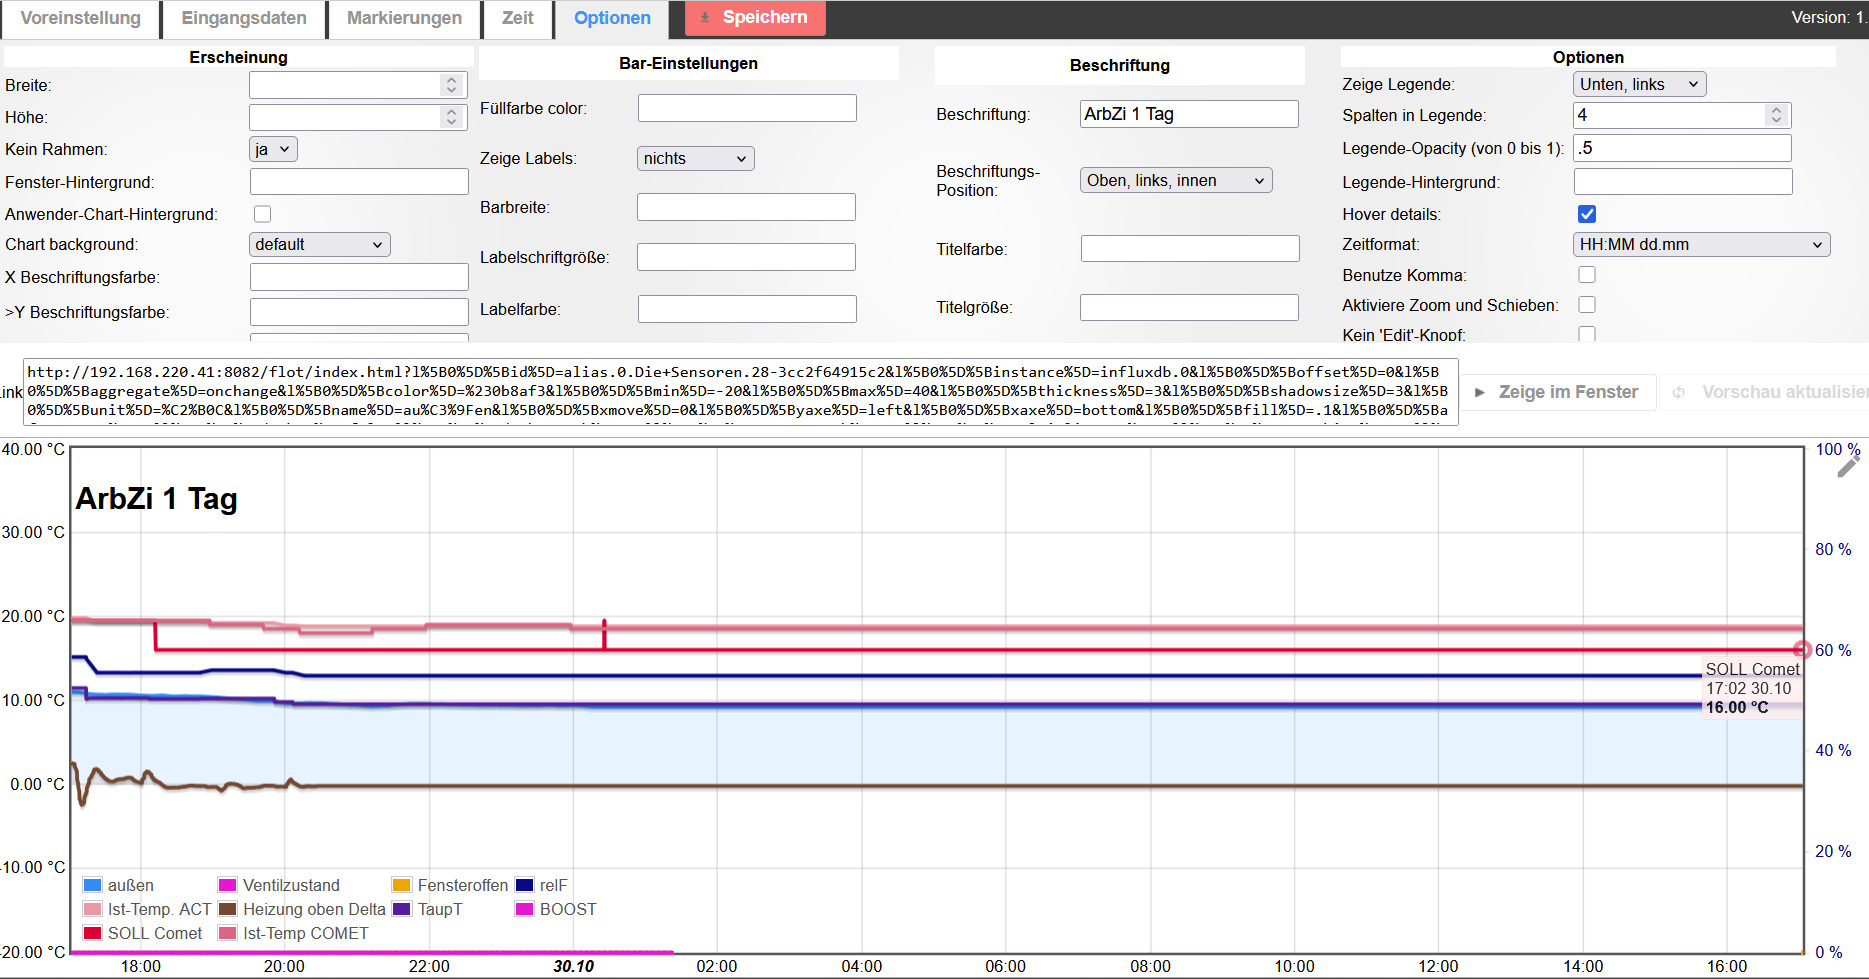Screen dimensions: 1869x979
Task: Tick the Anwender-Chart-Hintergrund checkbox
Action: (263, 214)
